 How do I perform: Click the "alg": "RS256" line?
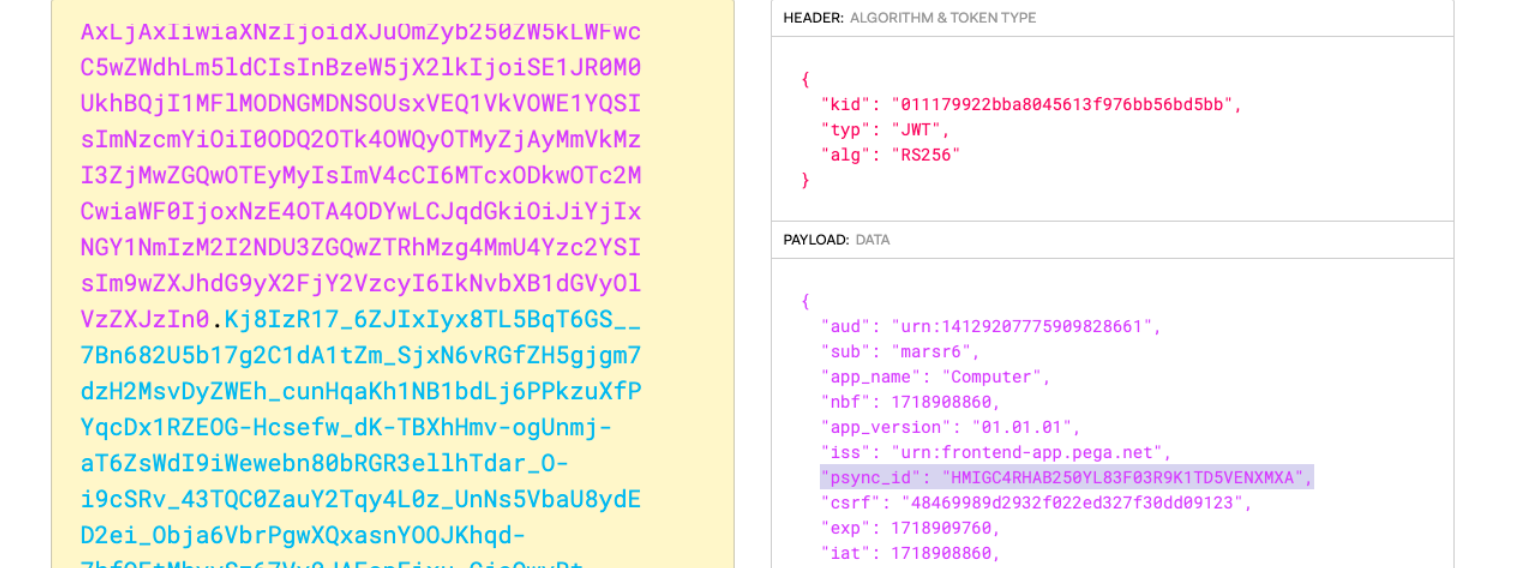890,155
